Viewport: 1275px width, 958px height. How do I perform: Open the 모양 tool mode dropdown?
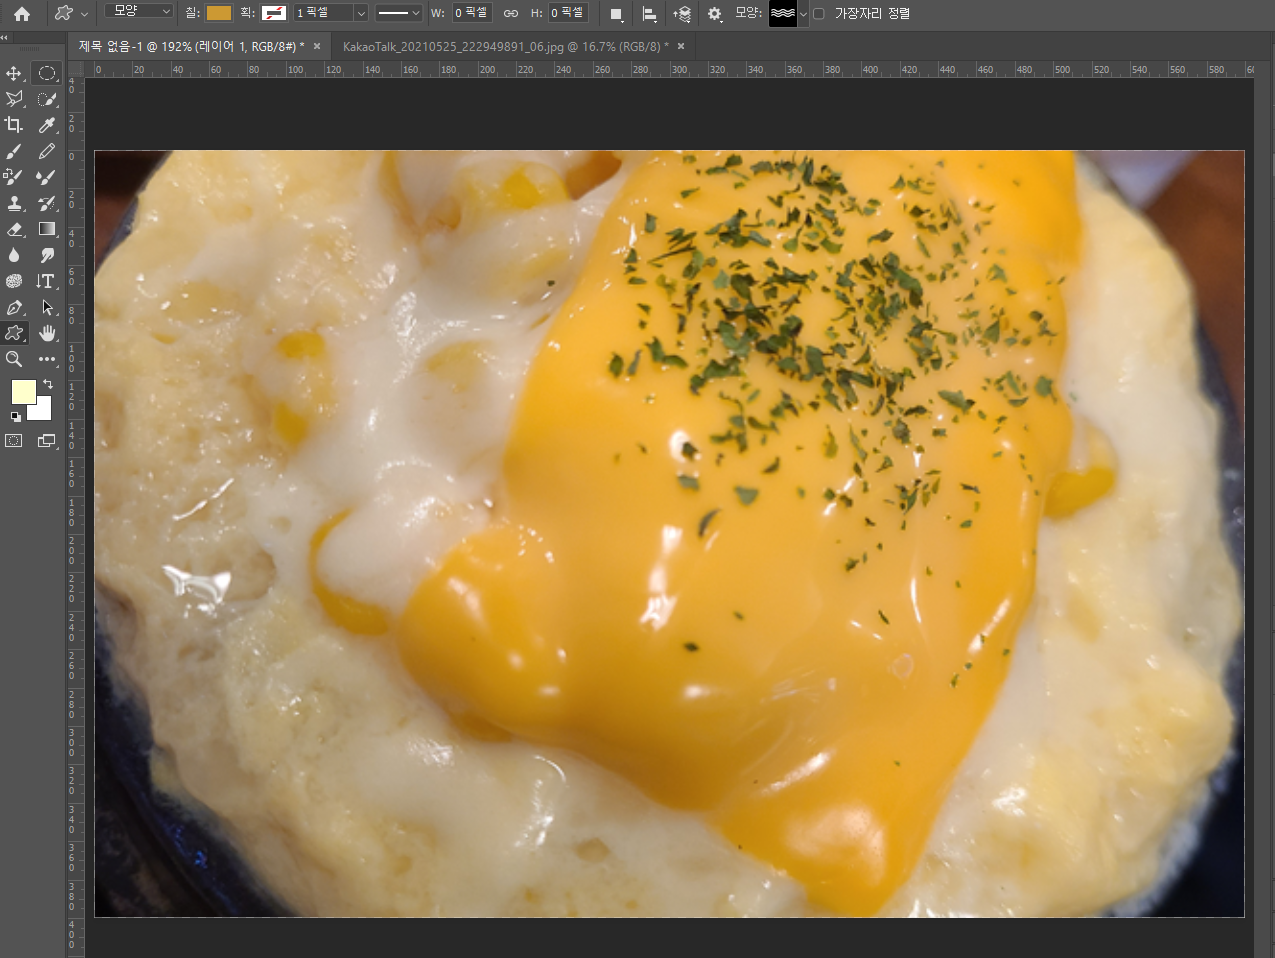tap(139, 12)
